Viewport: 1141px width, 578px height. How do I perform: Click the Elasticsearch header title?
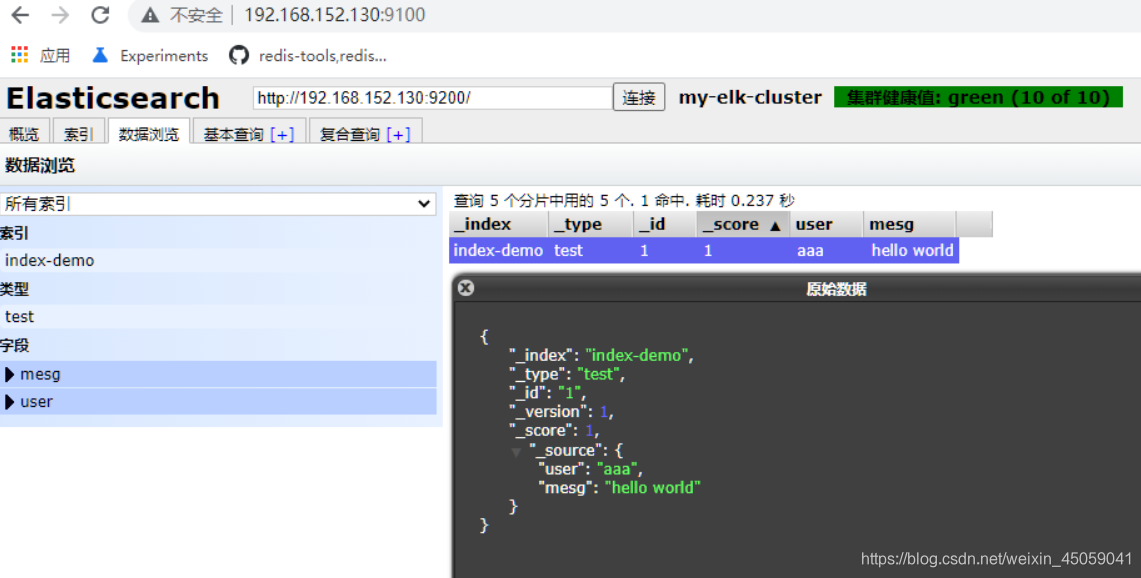pyautogui.click(x=113, y=98)
